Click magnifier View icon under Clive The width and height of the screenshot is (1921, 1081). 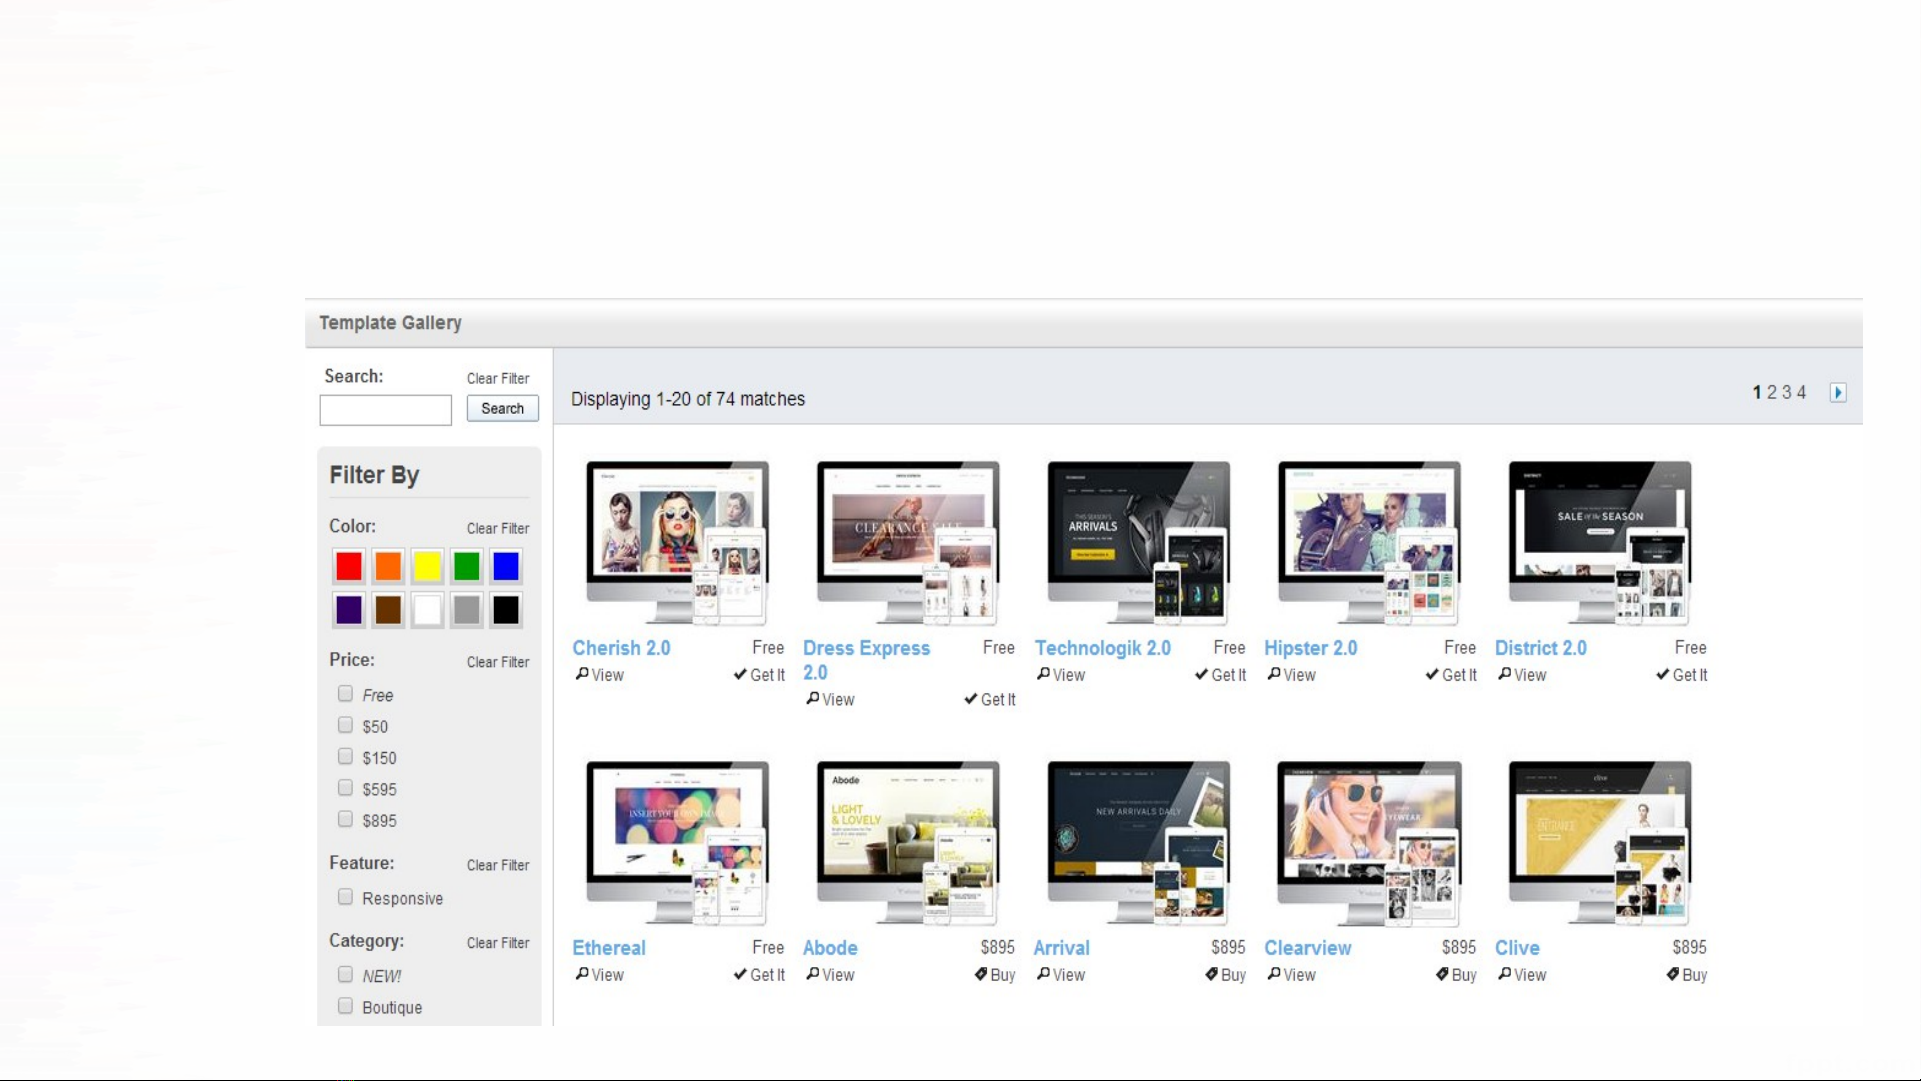click(1504, 974)
